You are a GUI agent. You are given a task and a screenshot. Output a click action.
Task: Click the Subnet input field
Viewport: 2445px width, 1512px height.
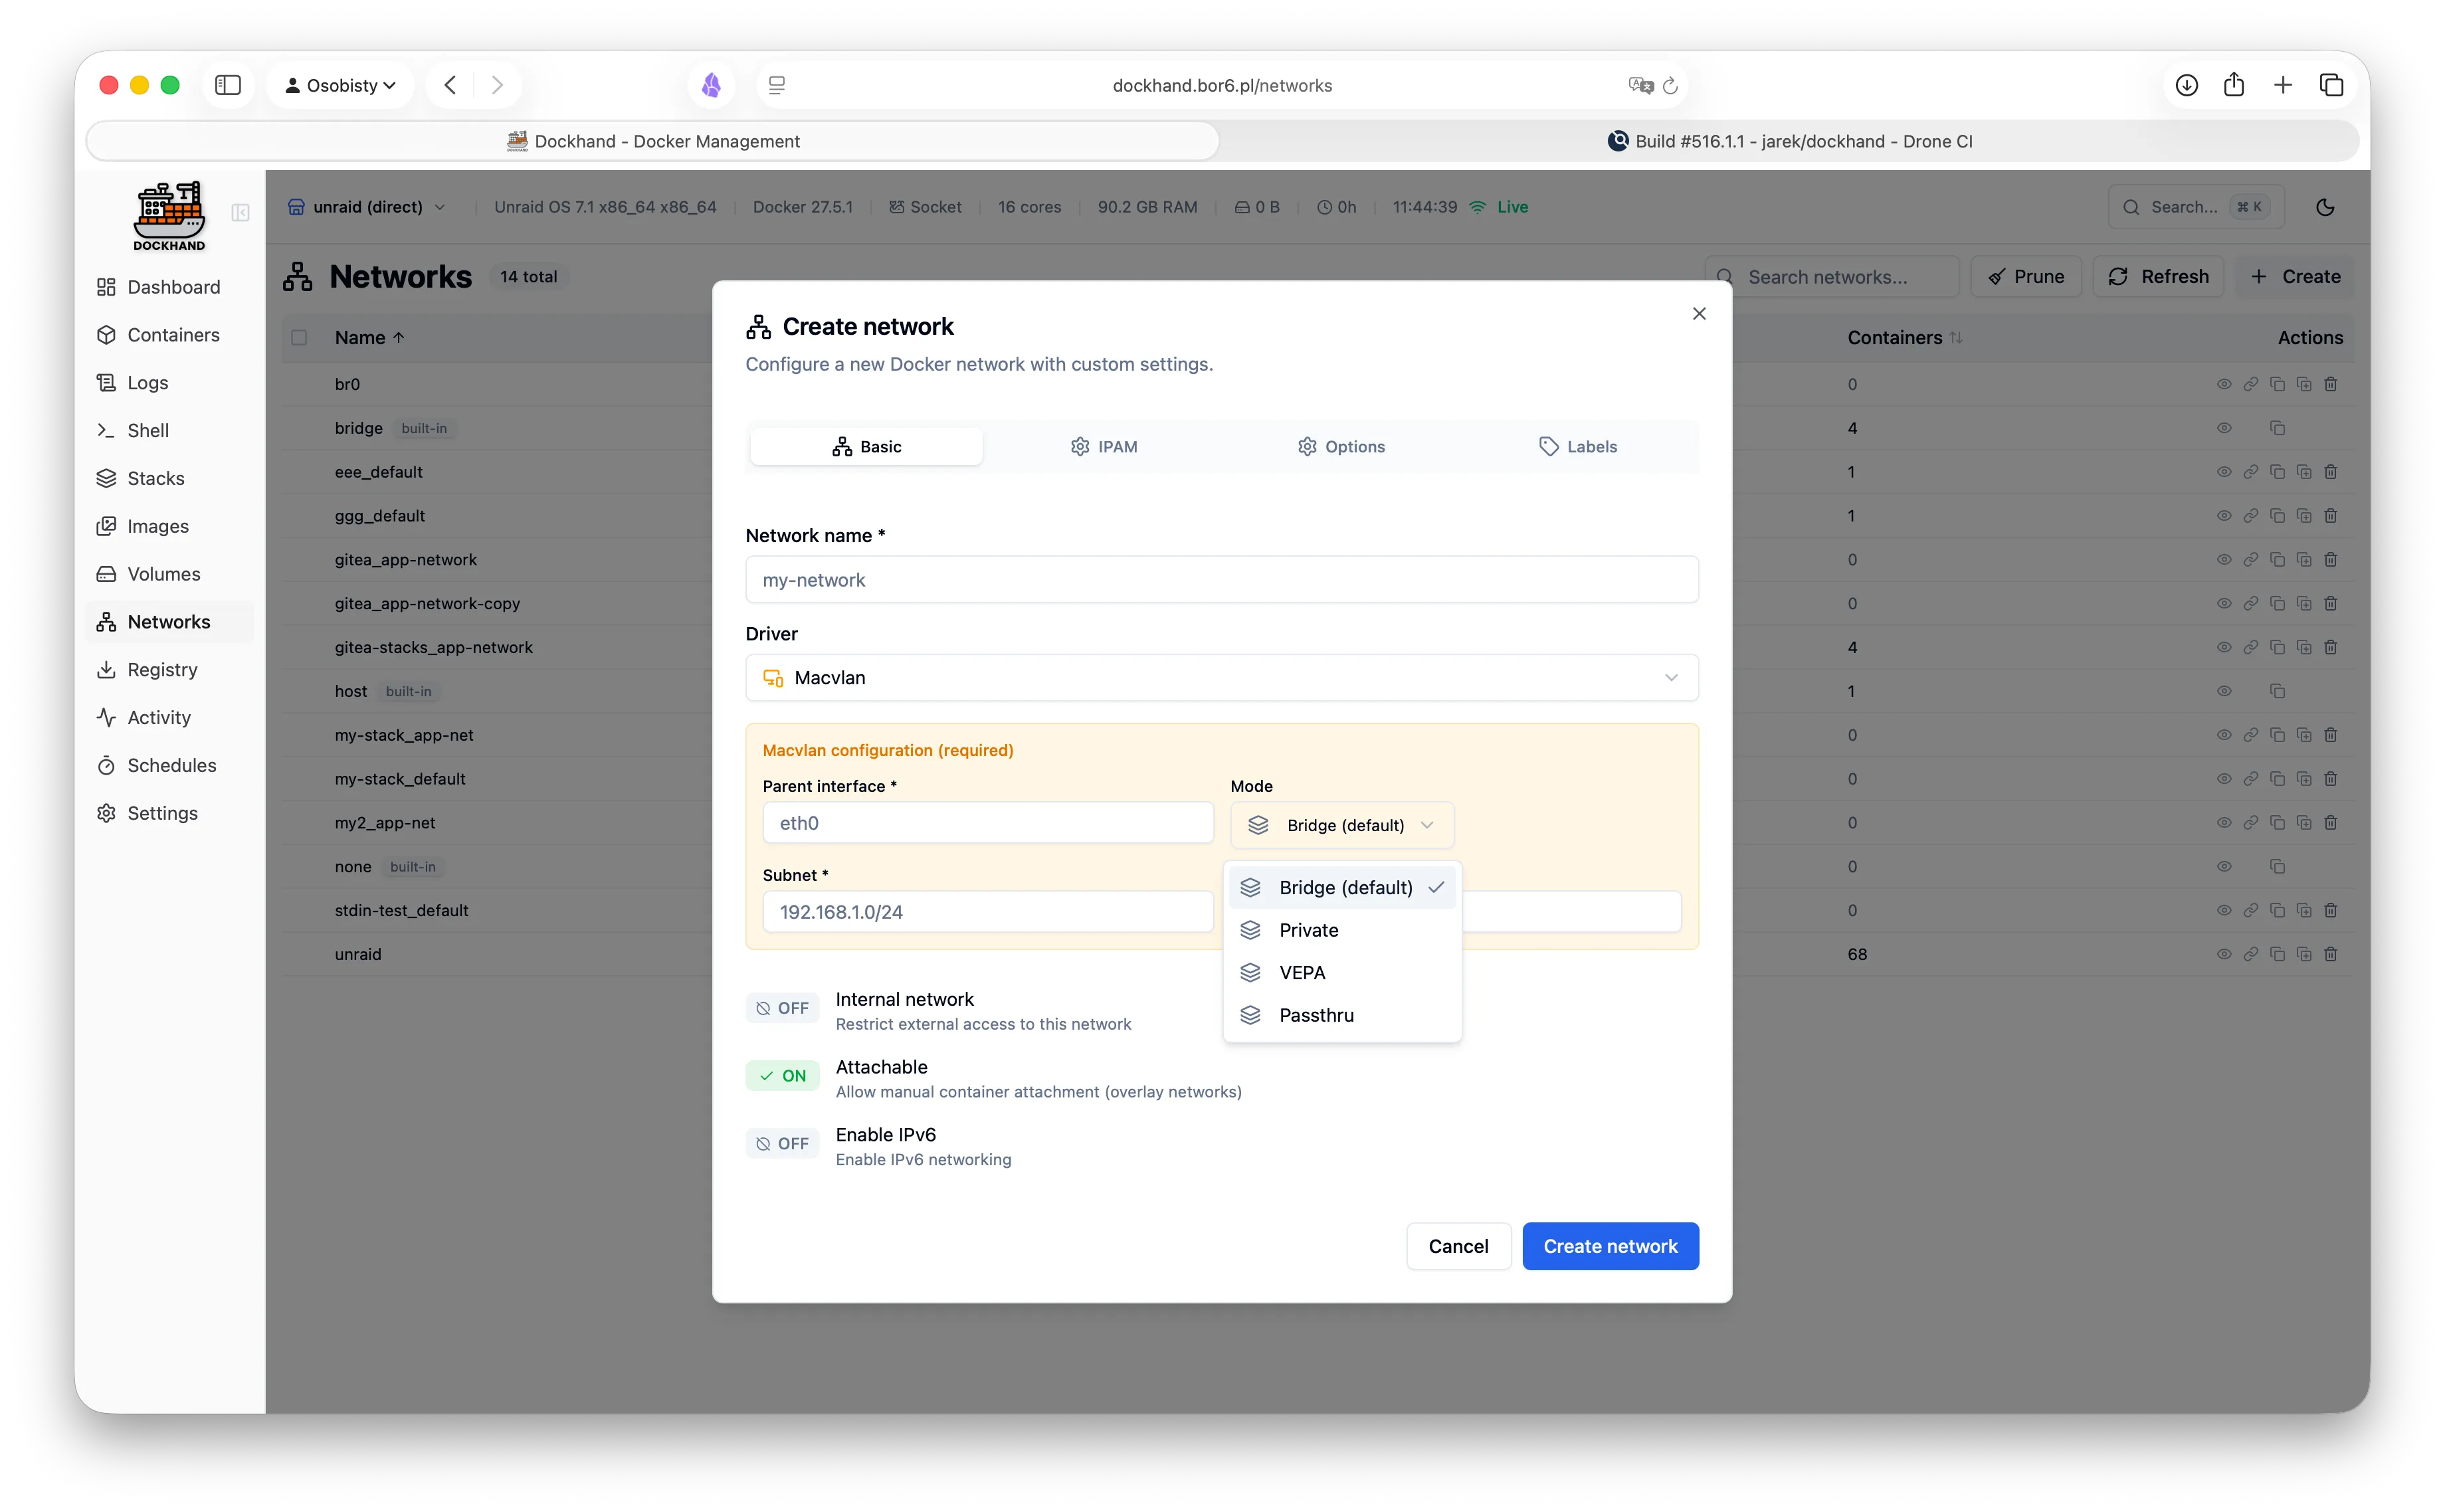click(x=987, y=911)
